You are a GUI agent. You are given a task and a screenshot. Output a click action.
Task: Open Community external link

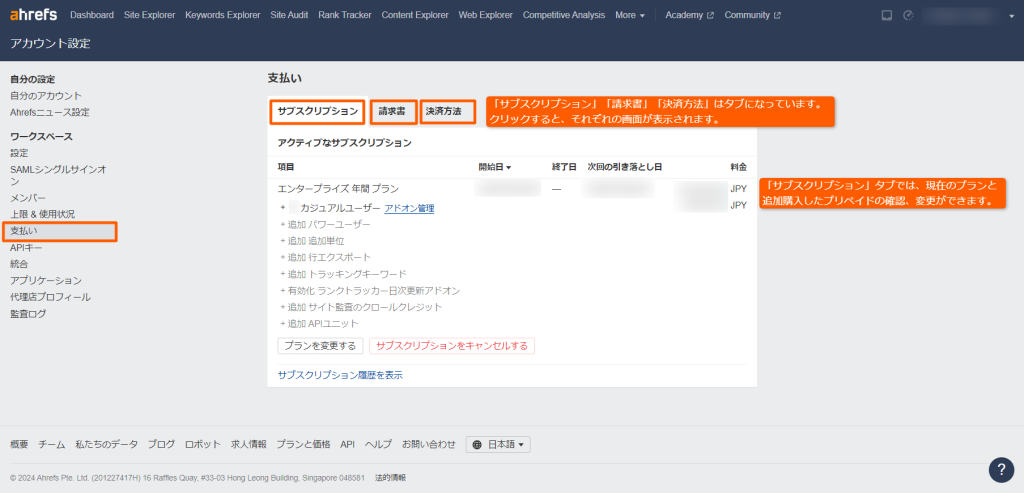[x=752, y=15]
